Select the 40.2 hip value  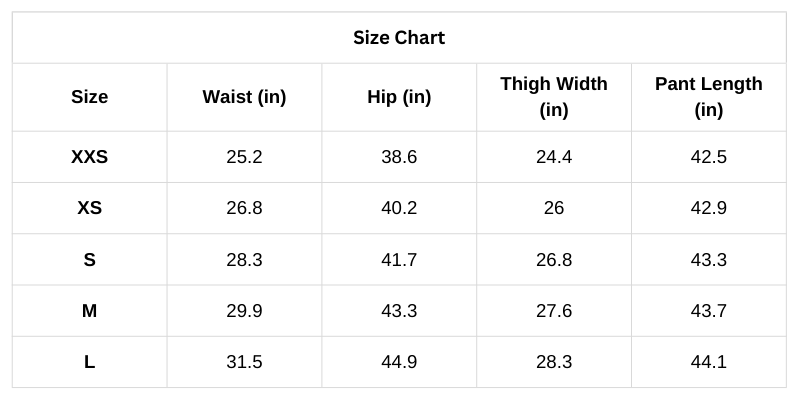399,208
